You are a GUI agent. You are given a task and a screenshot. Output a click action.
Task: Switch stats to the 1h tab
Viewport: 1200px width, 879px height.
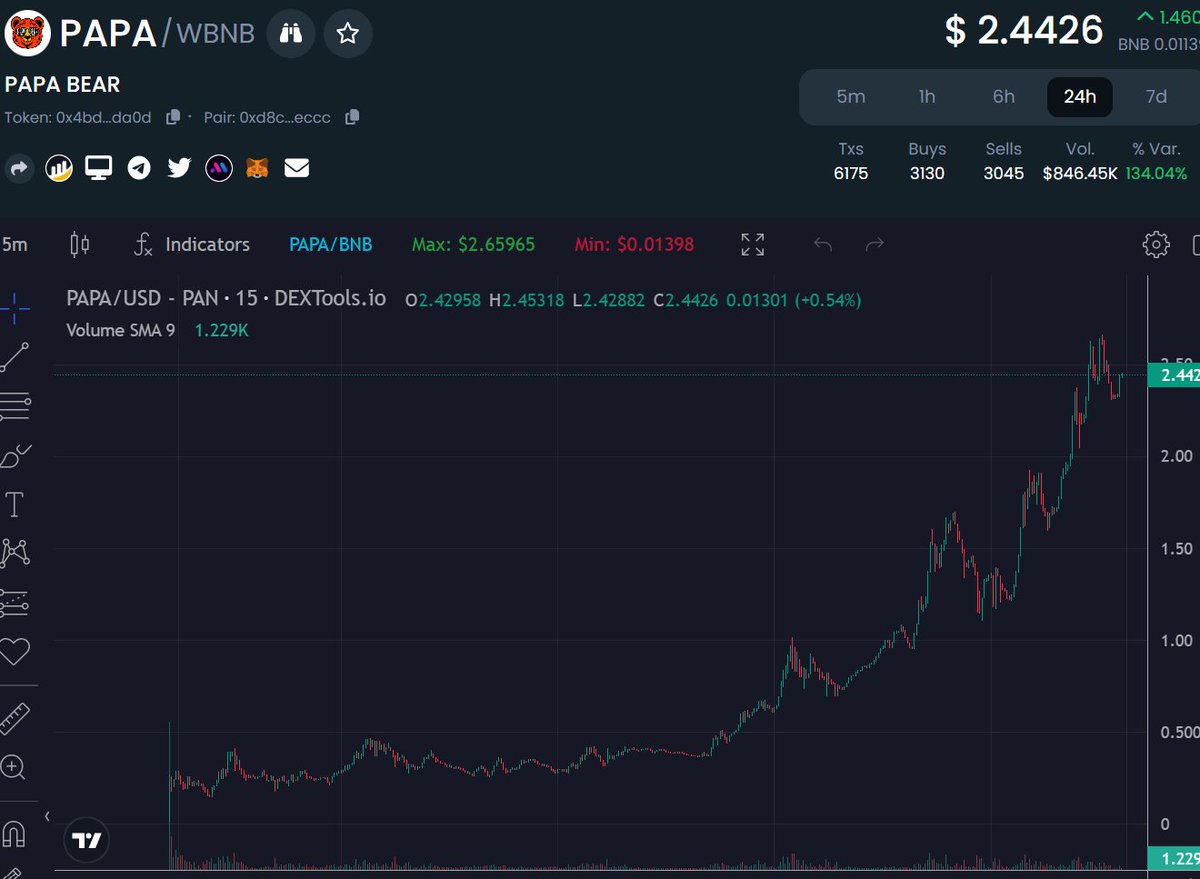[927, 97]
